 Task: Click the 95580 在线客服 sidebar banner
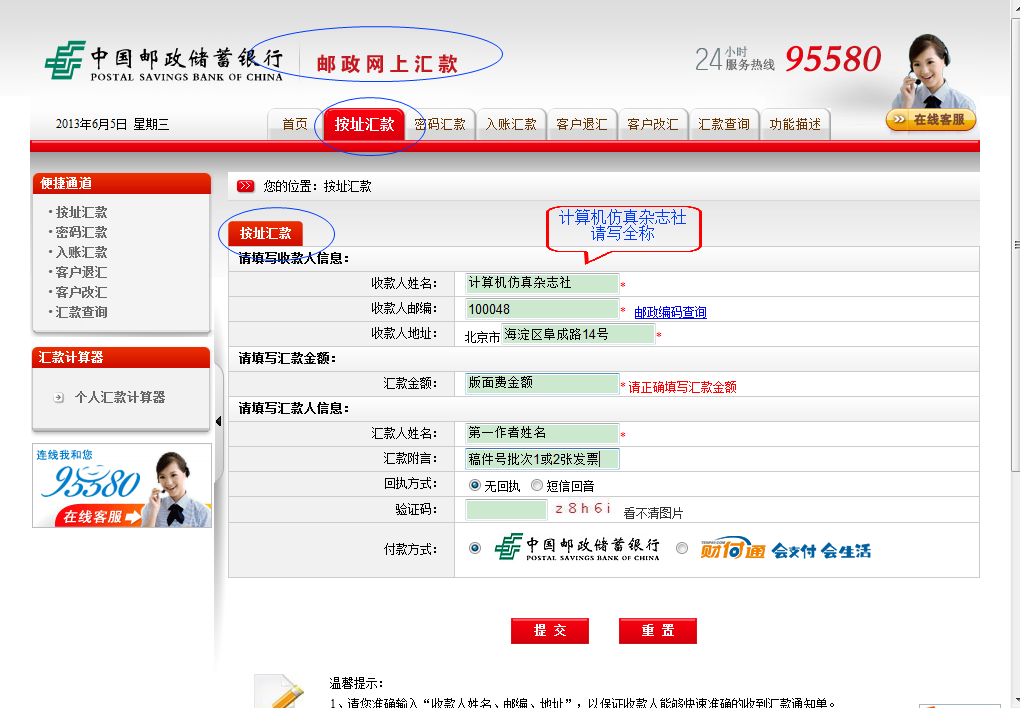[122, 485]
